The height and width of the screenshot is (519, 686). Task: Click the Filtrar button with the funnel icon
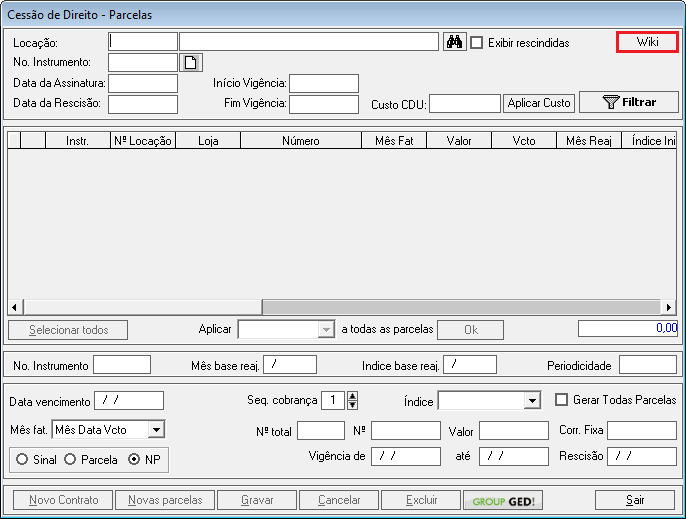pyautogui.click(x=629, y=102)
